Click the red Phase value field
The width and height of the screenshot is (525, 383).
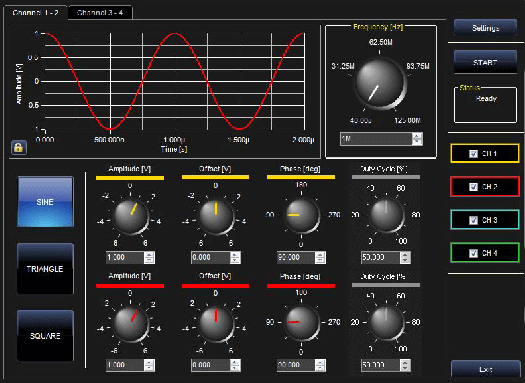tap(296, 365)
